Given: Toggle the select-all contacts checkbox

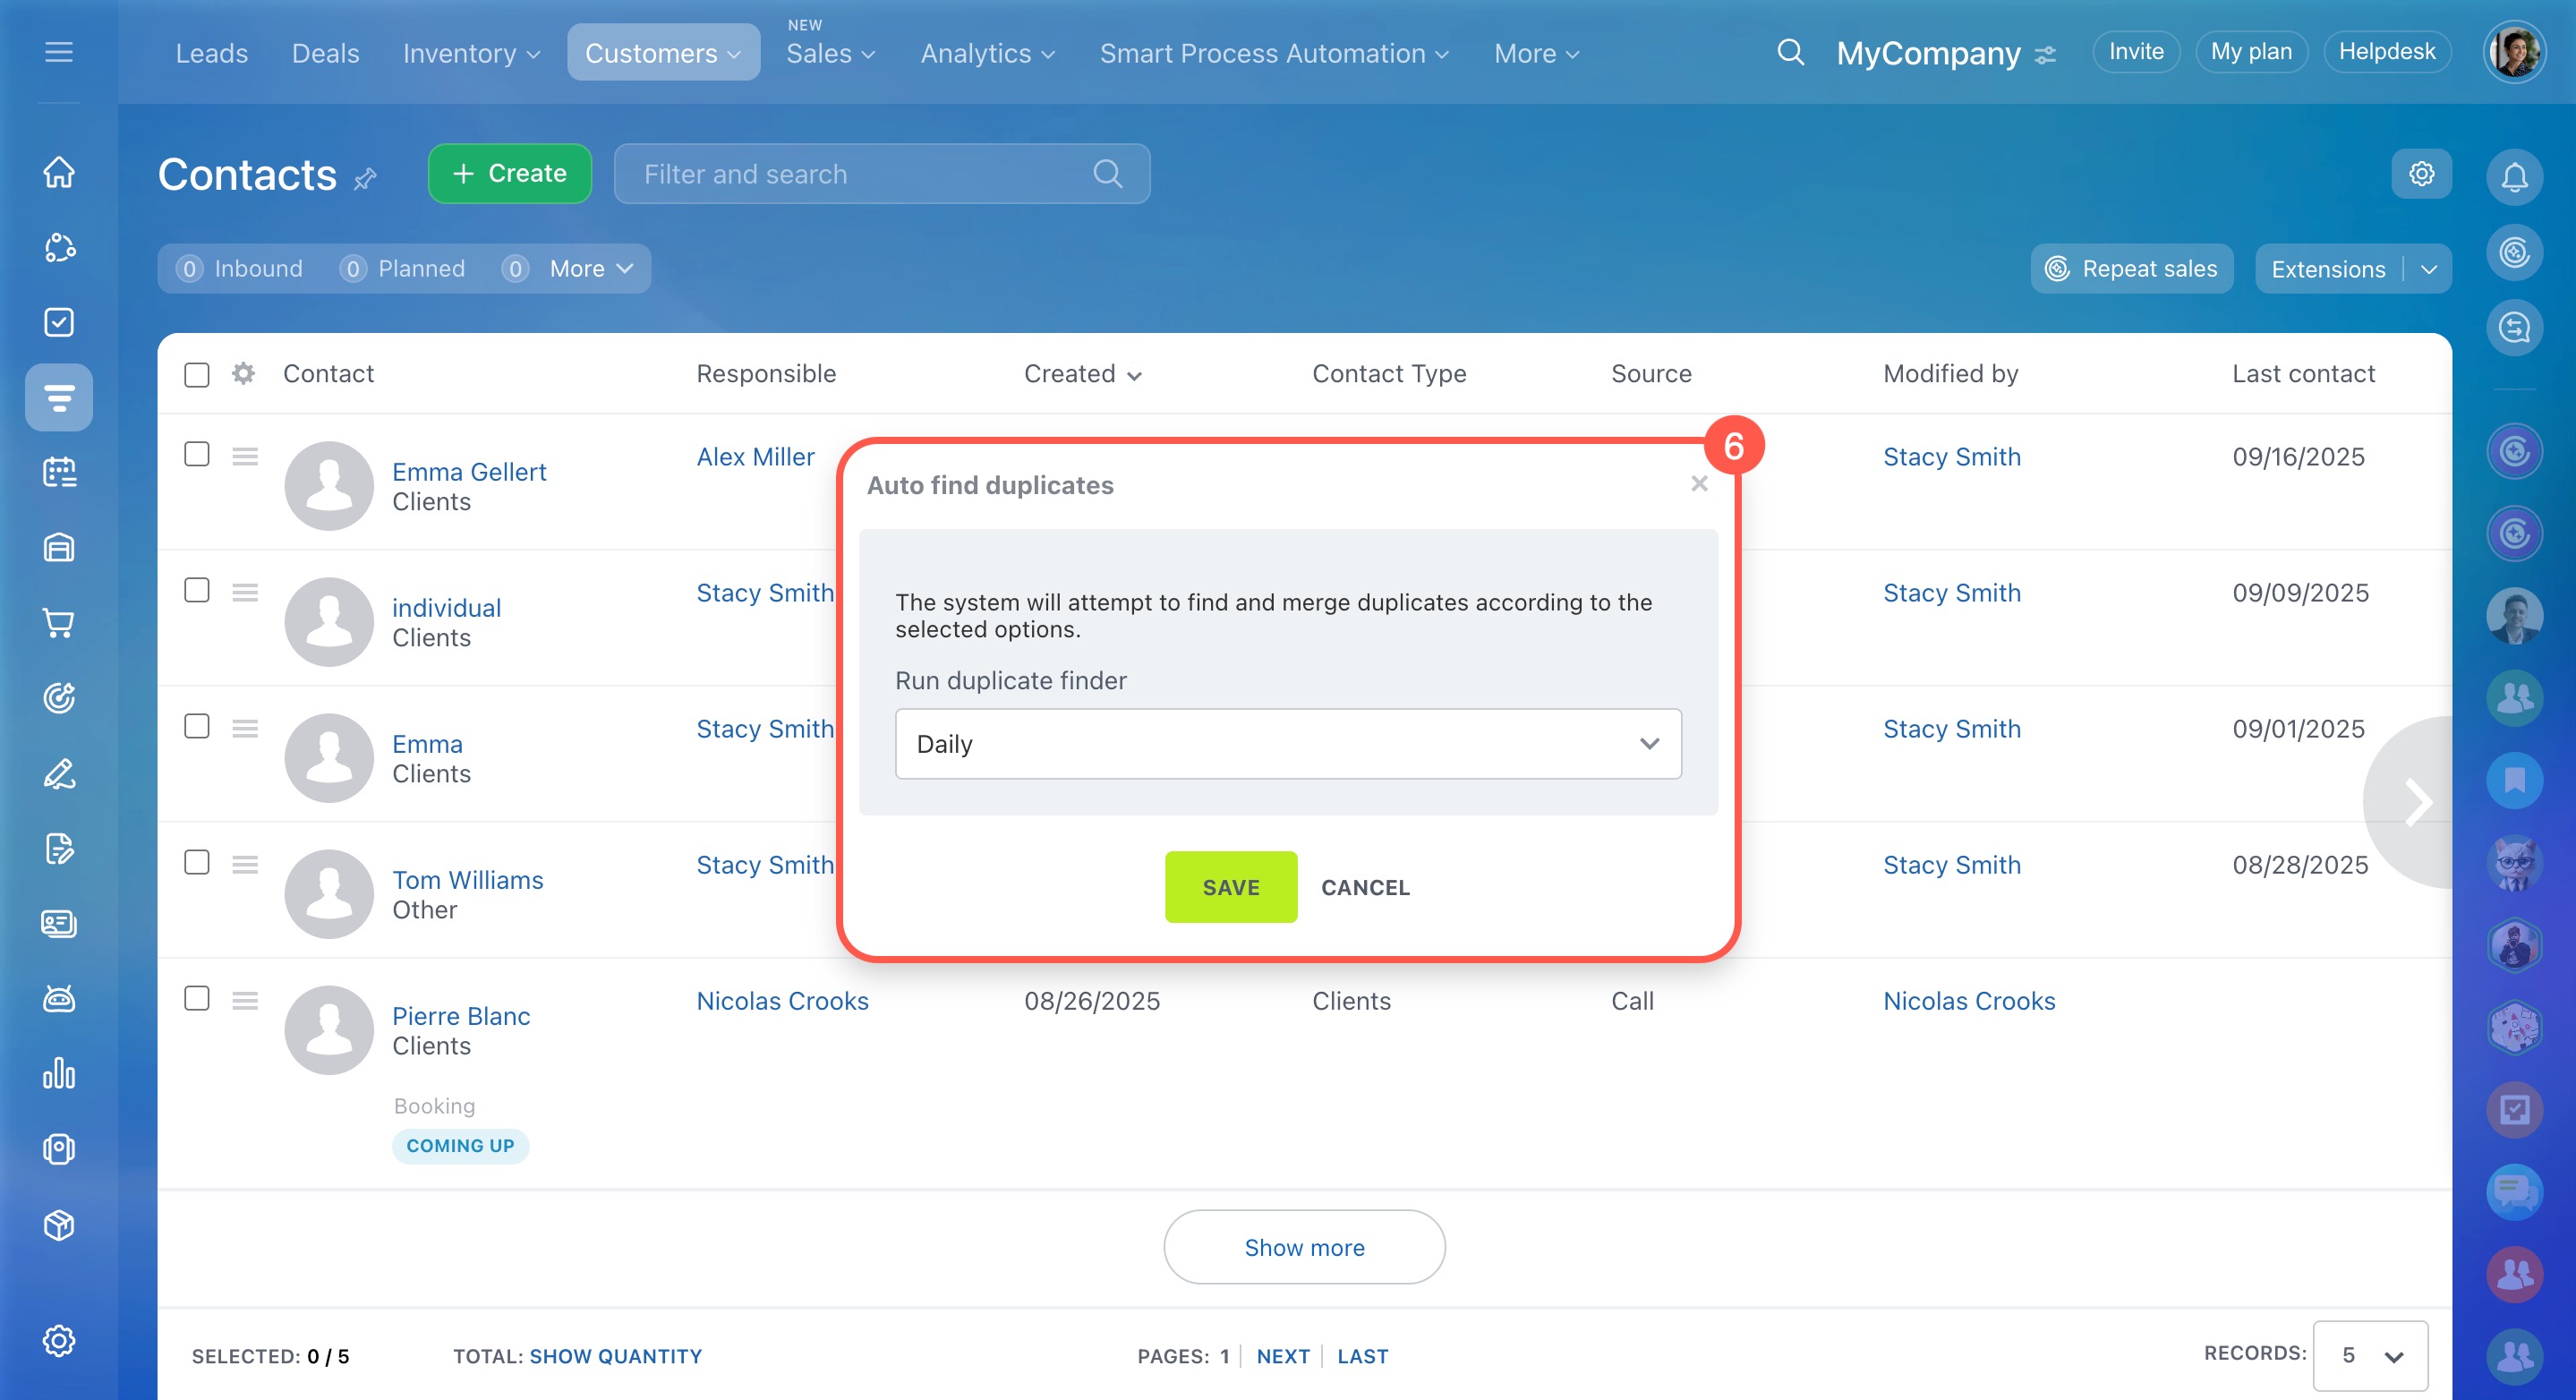Looking at the screenshot, I should [197, 374].
